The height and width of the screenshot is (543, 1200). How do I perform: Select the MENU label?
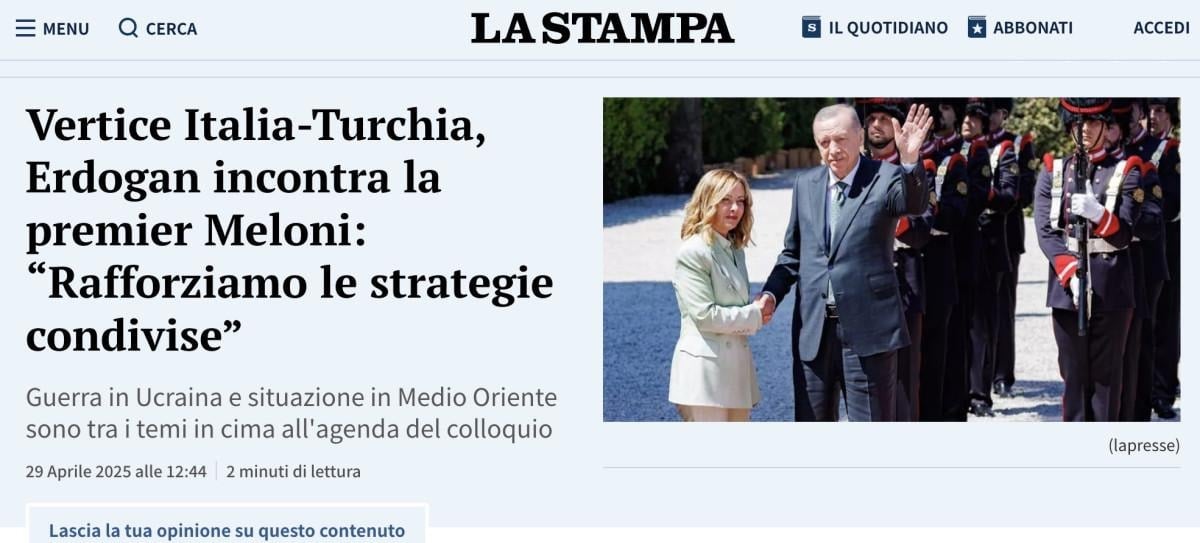point(66,29)
